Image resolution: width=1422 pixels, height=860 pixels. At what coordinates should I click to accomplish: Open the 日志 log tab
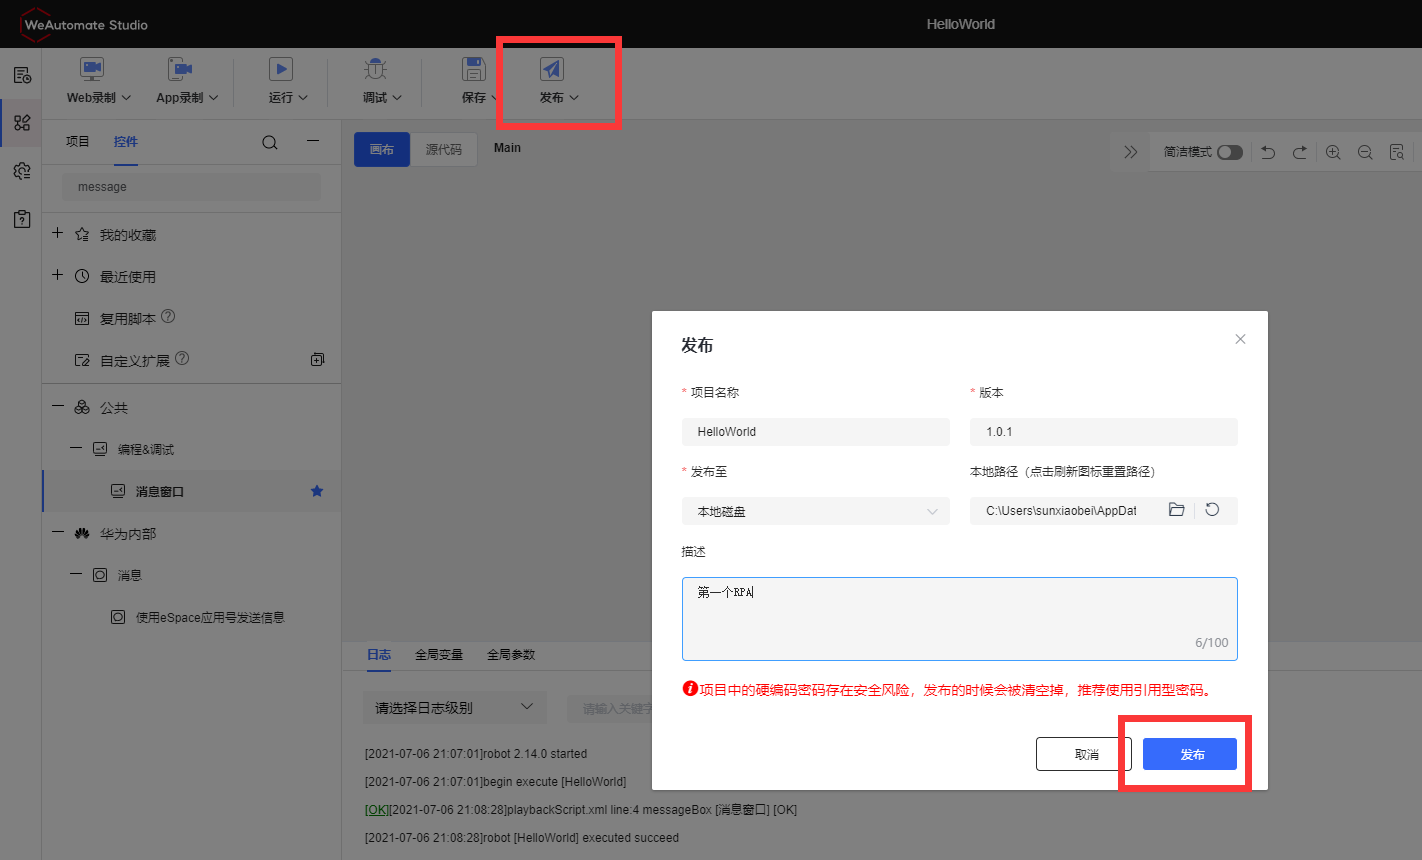pyautogui.click(x=379, y=655)
